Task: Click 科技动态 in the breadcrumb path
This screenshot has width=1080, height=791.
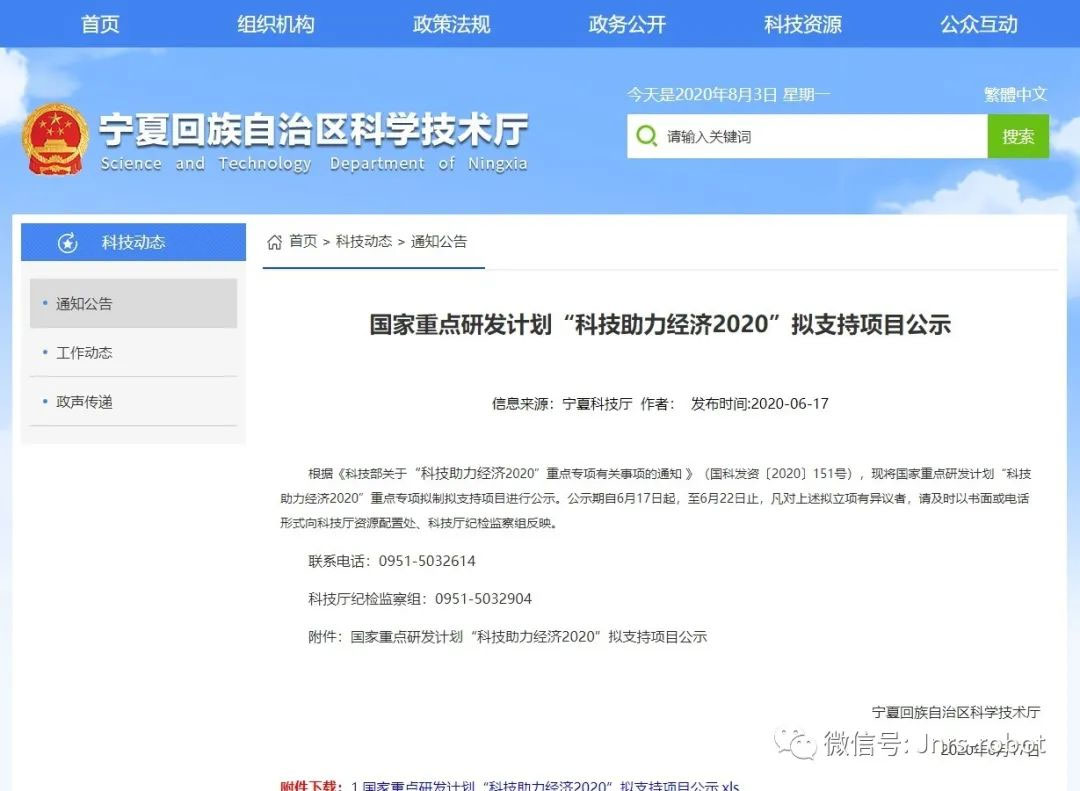Action: [x=364, y=242]
